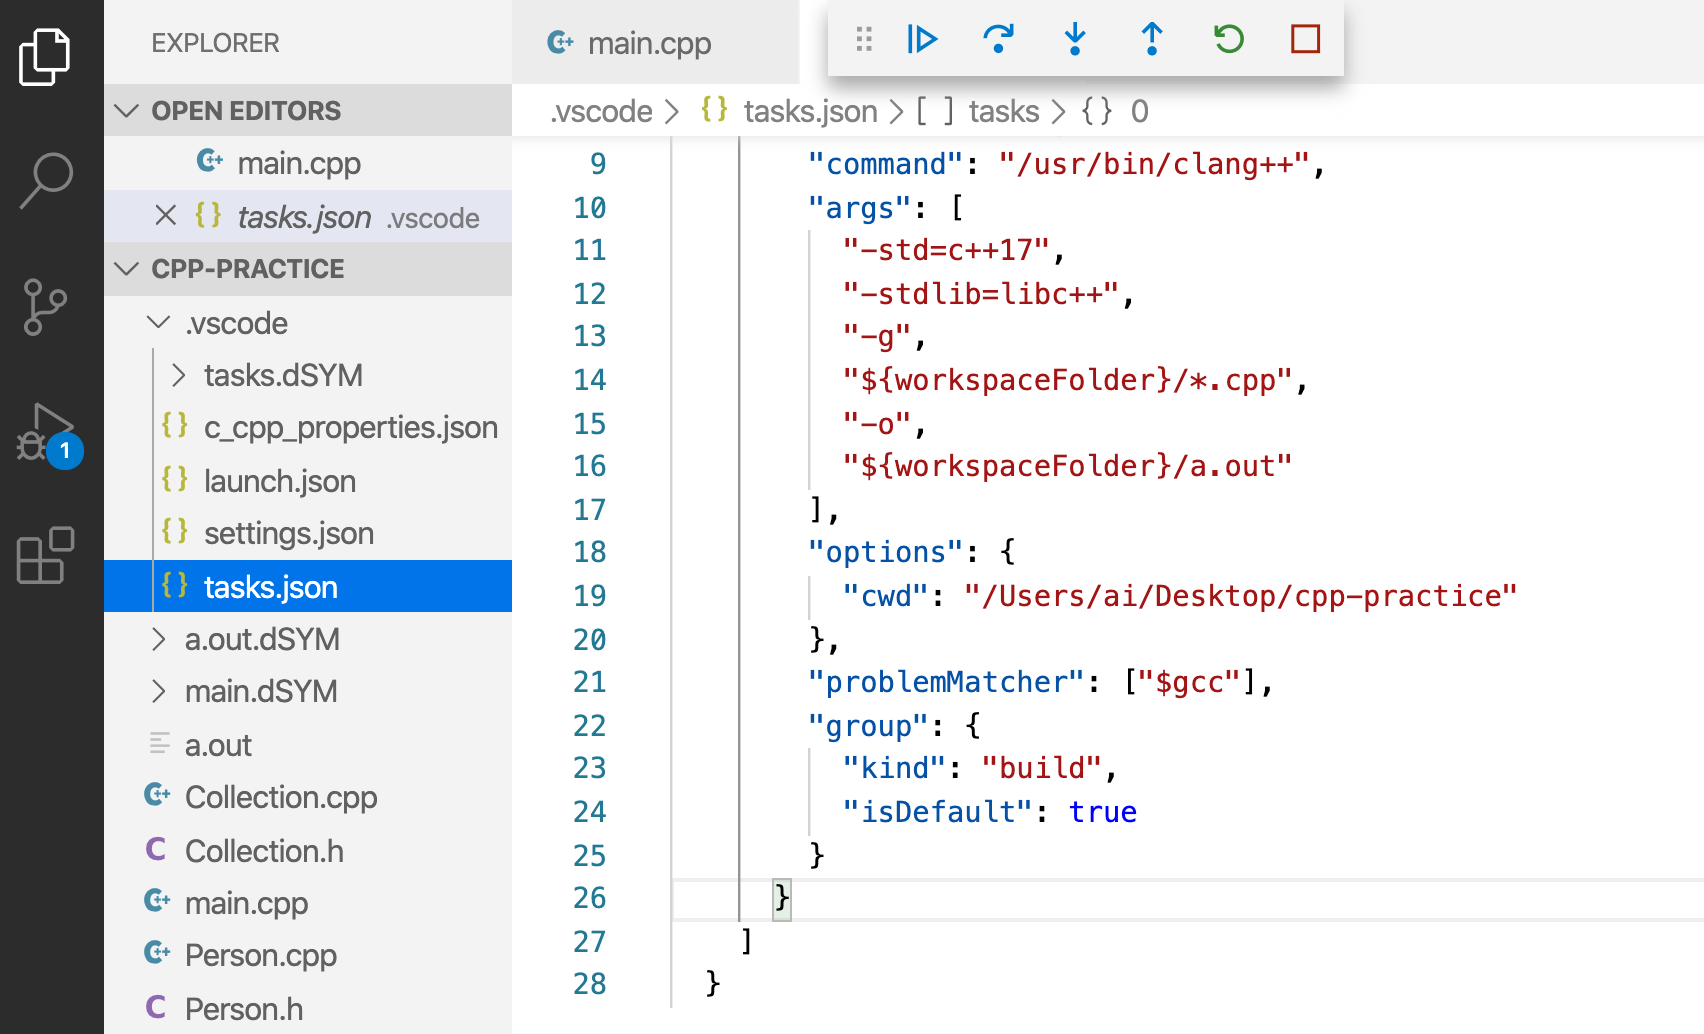The image size is (1704, 1034).
Task: Click the closing brace on line 26
Action: tap(782, 898)
